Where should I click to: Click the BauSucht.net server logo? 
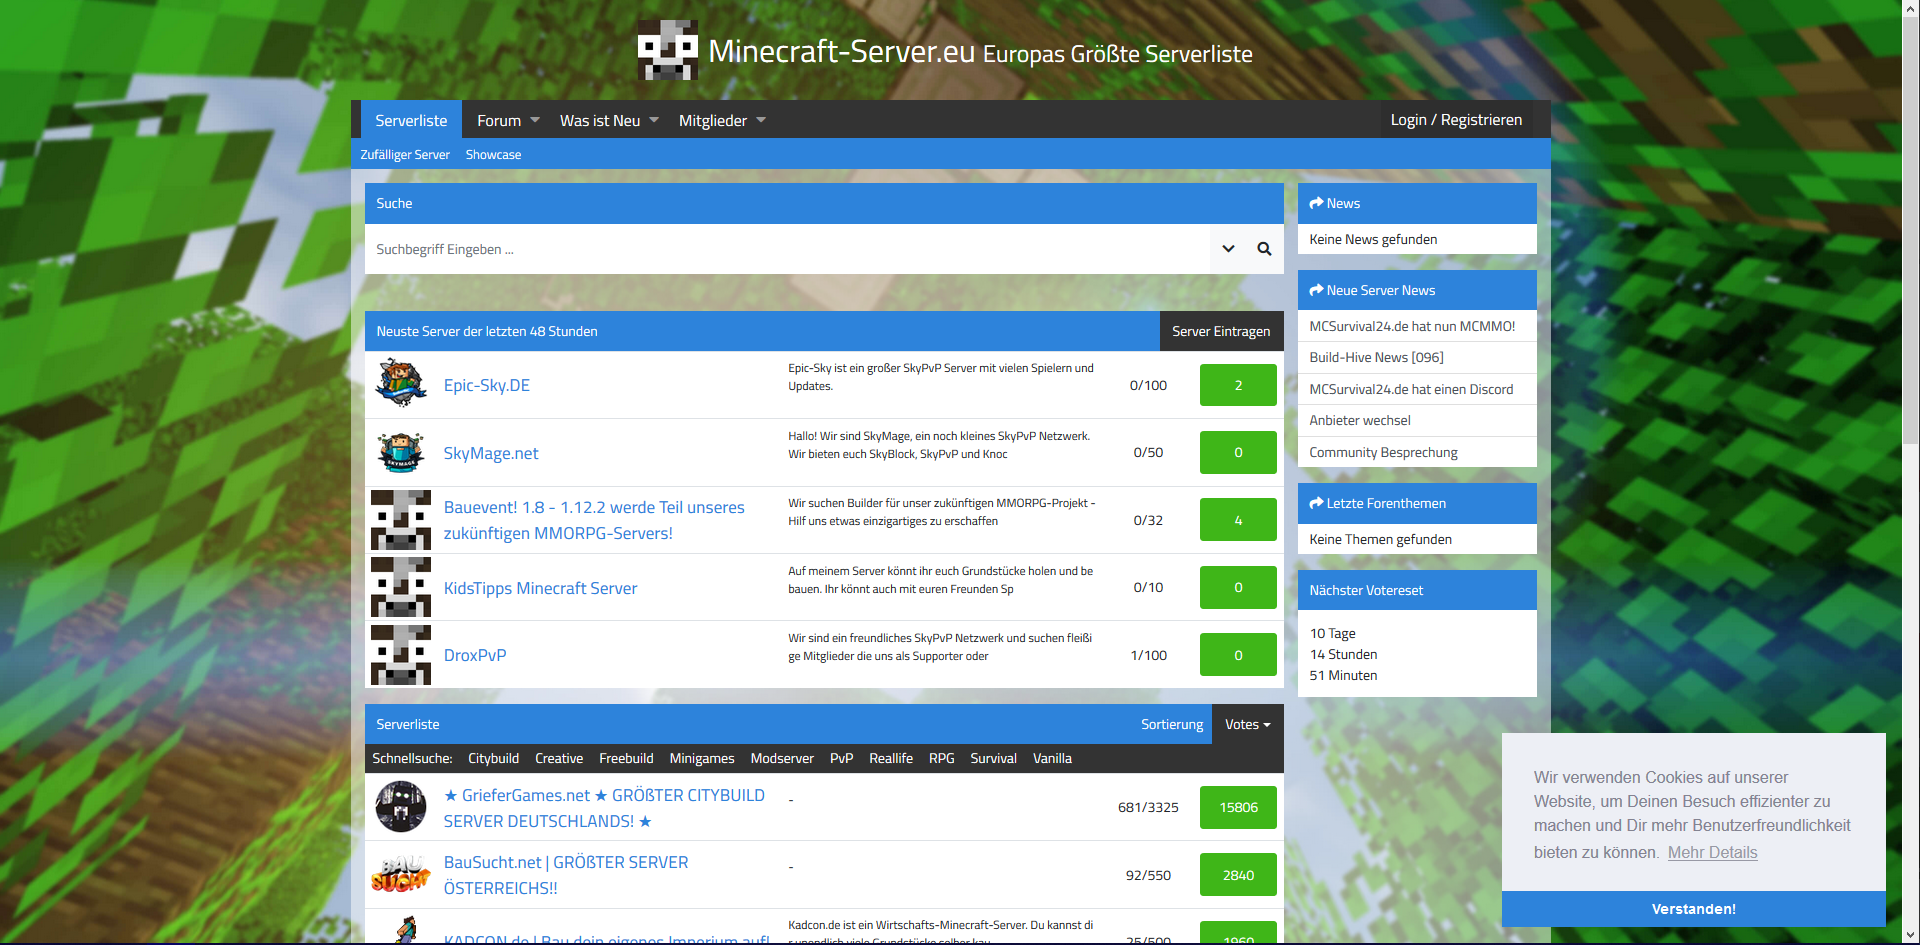coord(401,875)
